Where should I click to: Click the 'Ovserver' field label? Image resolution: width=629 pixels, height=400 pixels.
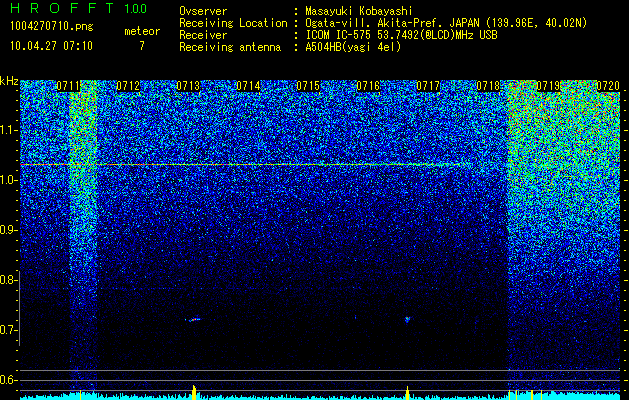[203, 11]
